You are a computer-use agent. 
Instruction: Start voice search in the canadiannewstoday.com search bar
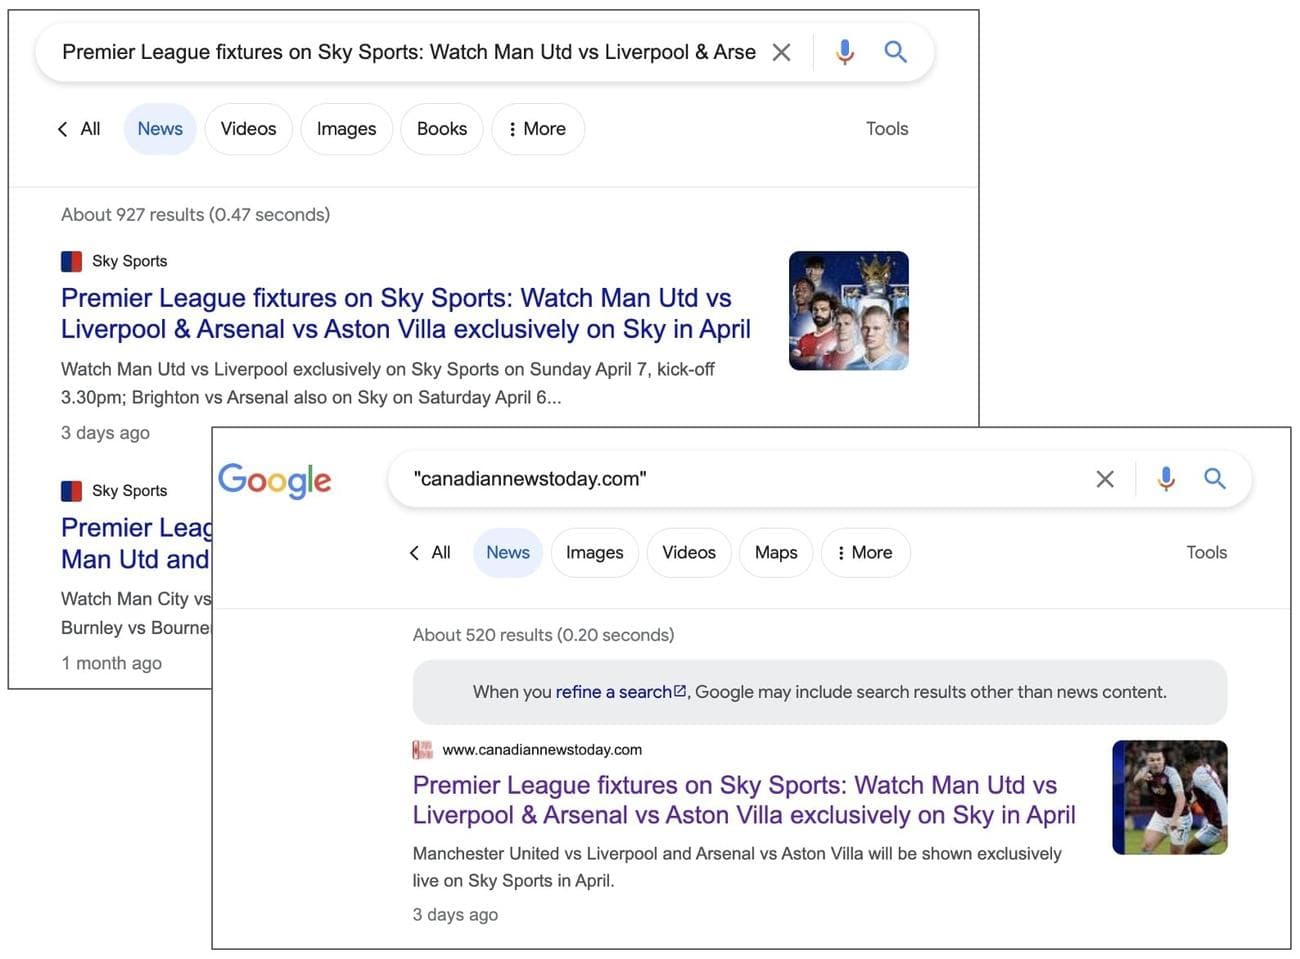pyautogui.click(x=1166, y=479)
